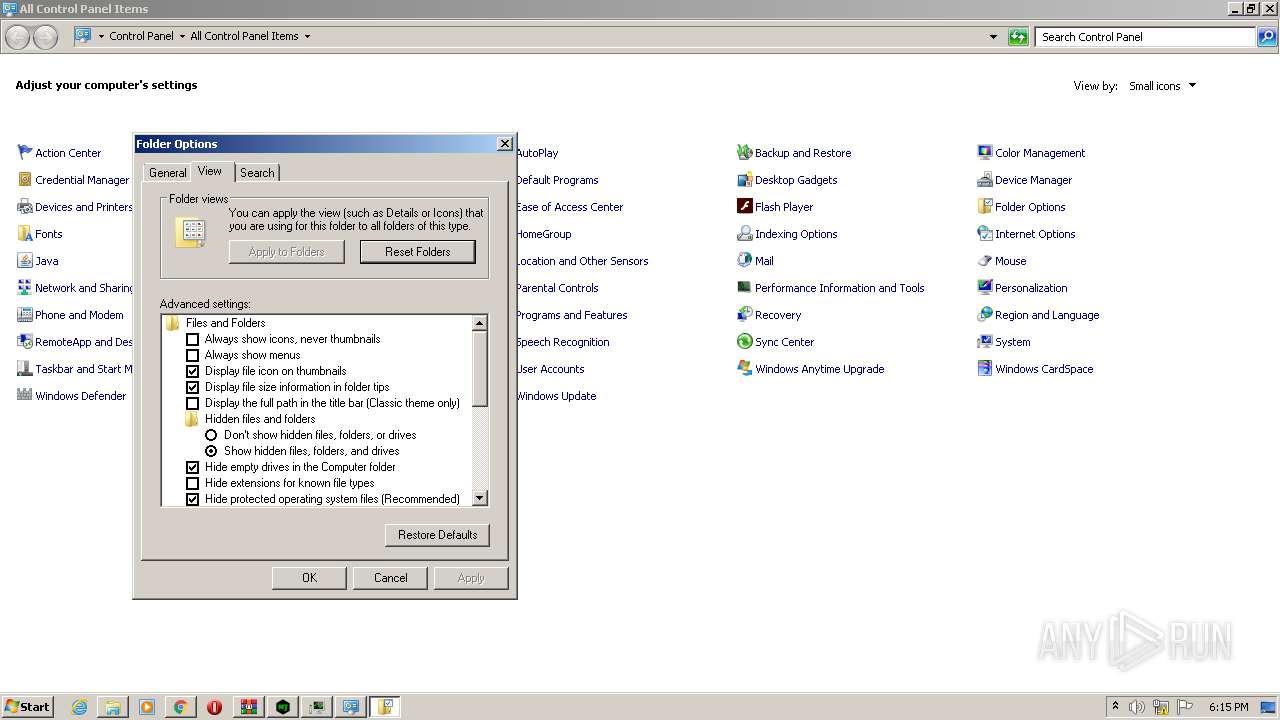1280x720 pixels.
Task: Check the 'Always show menus' option
Action: click(193, 355)
